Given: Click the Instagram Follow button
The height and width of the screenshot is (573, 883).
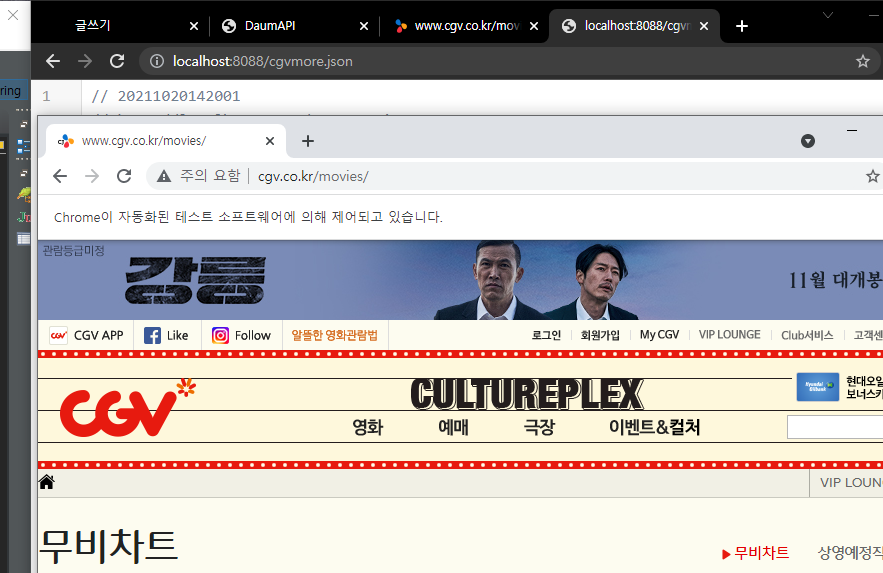Looking at the screenshot, I should (x=241, y=335).
